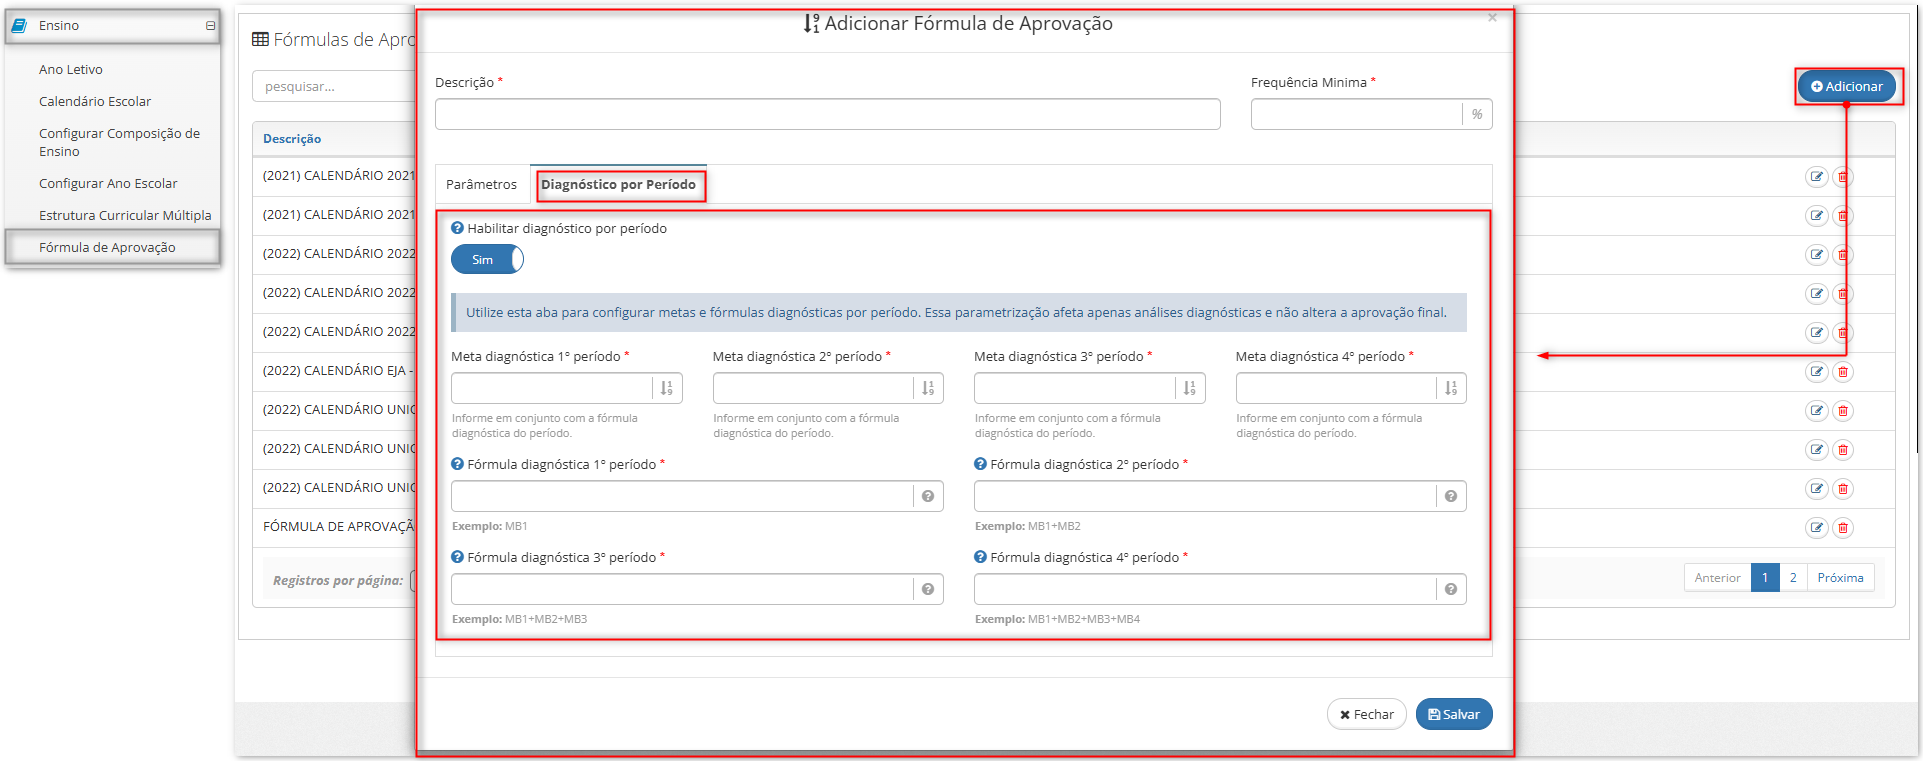The image size is (1923, 761).
Task: Go to page 2 of results
Action: point(1793,578)
